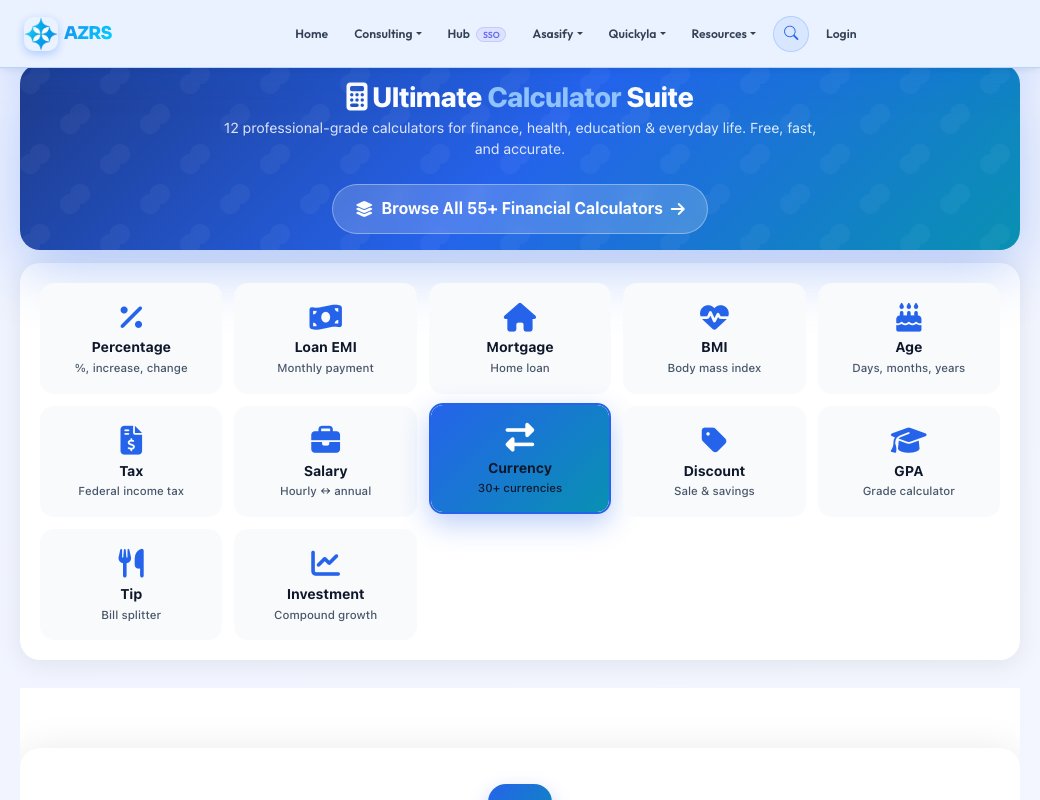Open the Age calculator label
Viewport: 1040px width, 800px height.
[x=909, y=347]
